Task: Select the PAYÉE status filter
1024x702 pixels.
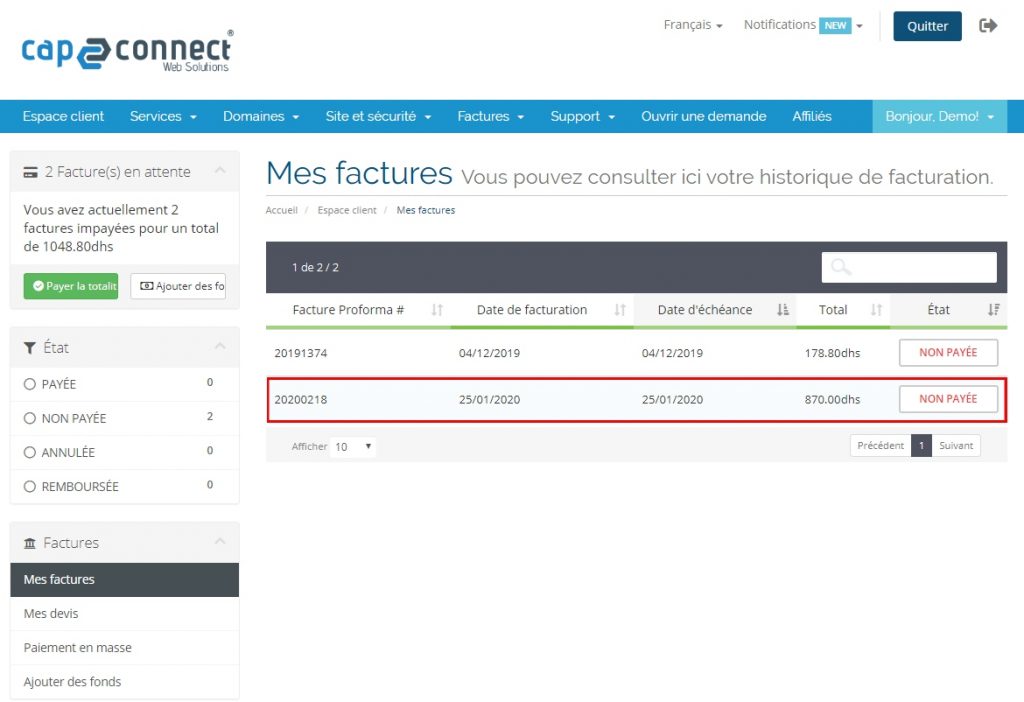Action: click(30, 384)
